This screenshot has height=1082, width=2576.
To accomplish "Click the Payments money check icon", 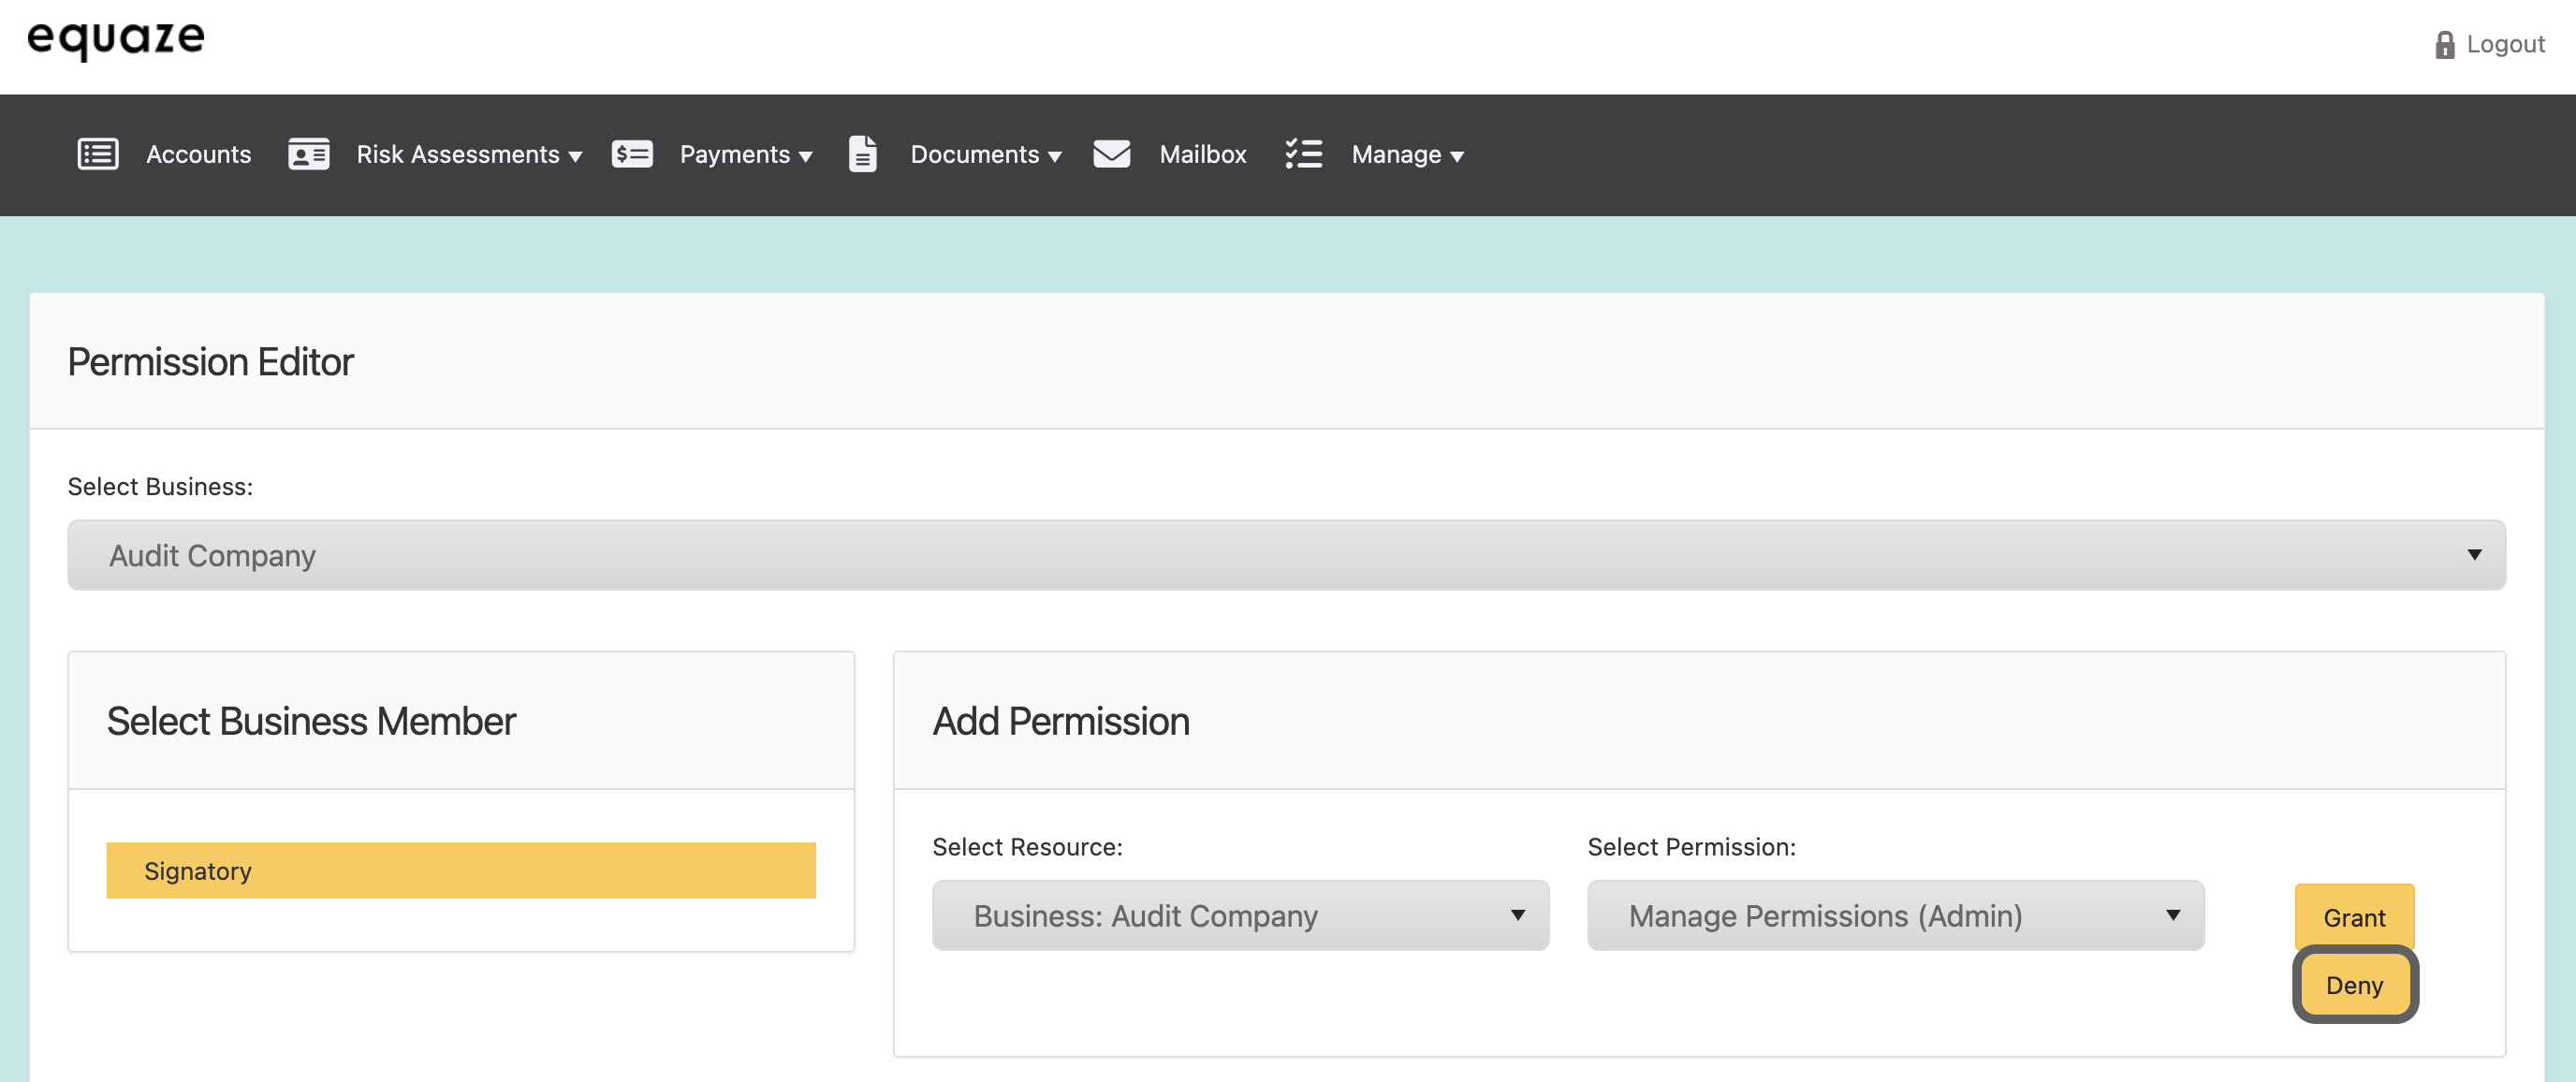I will click(632, 154).
